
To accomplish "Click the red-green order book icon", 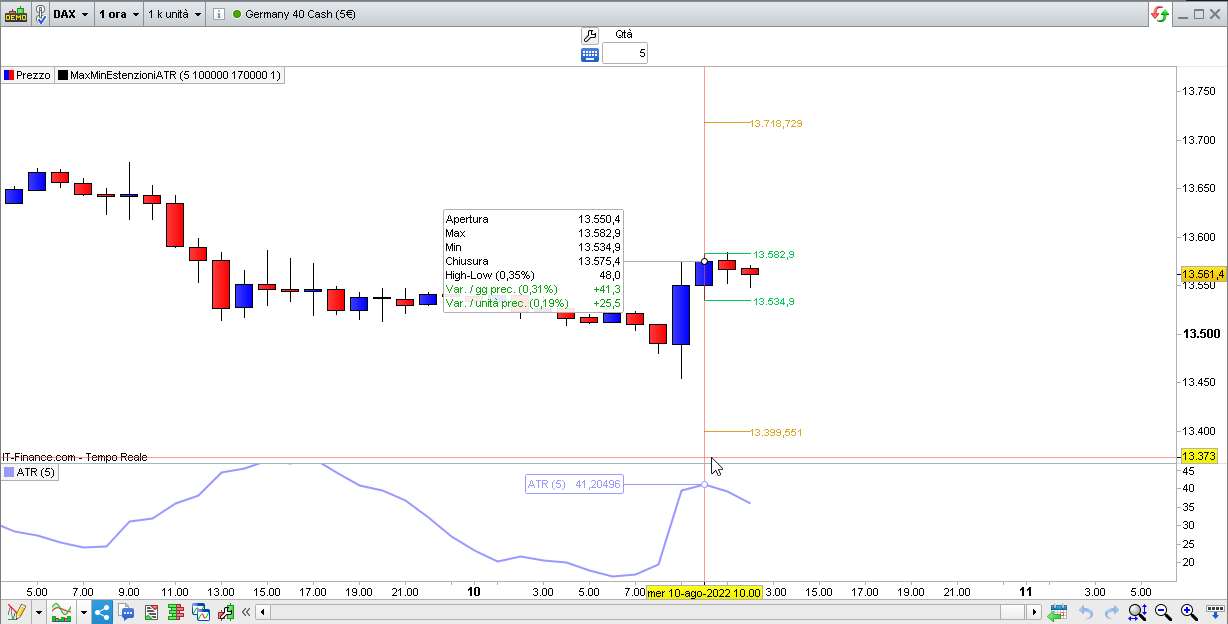I will tap(177, 612).
